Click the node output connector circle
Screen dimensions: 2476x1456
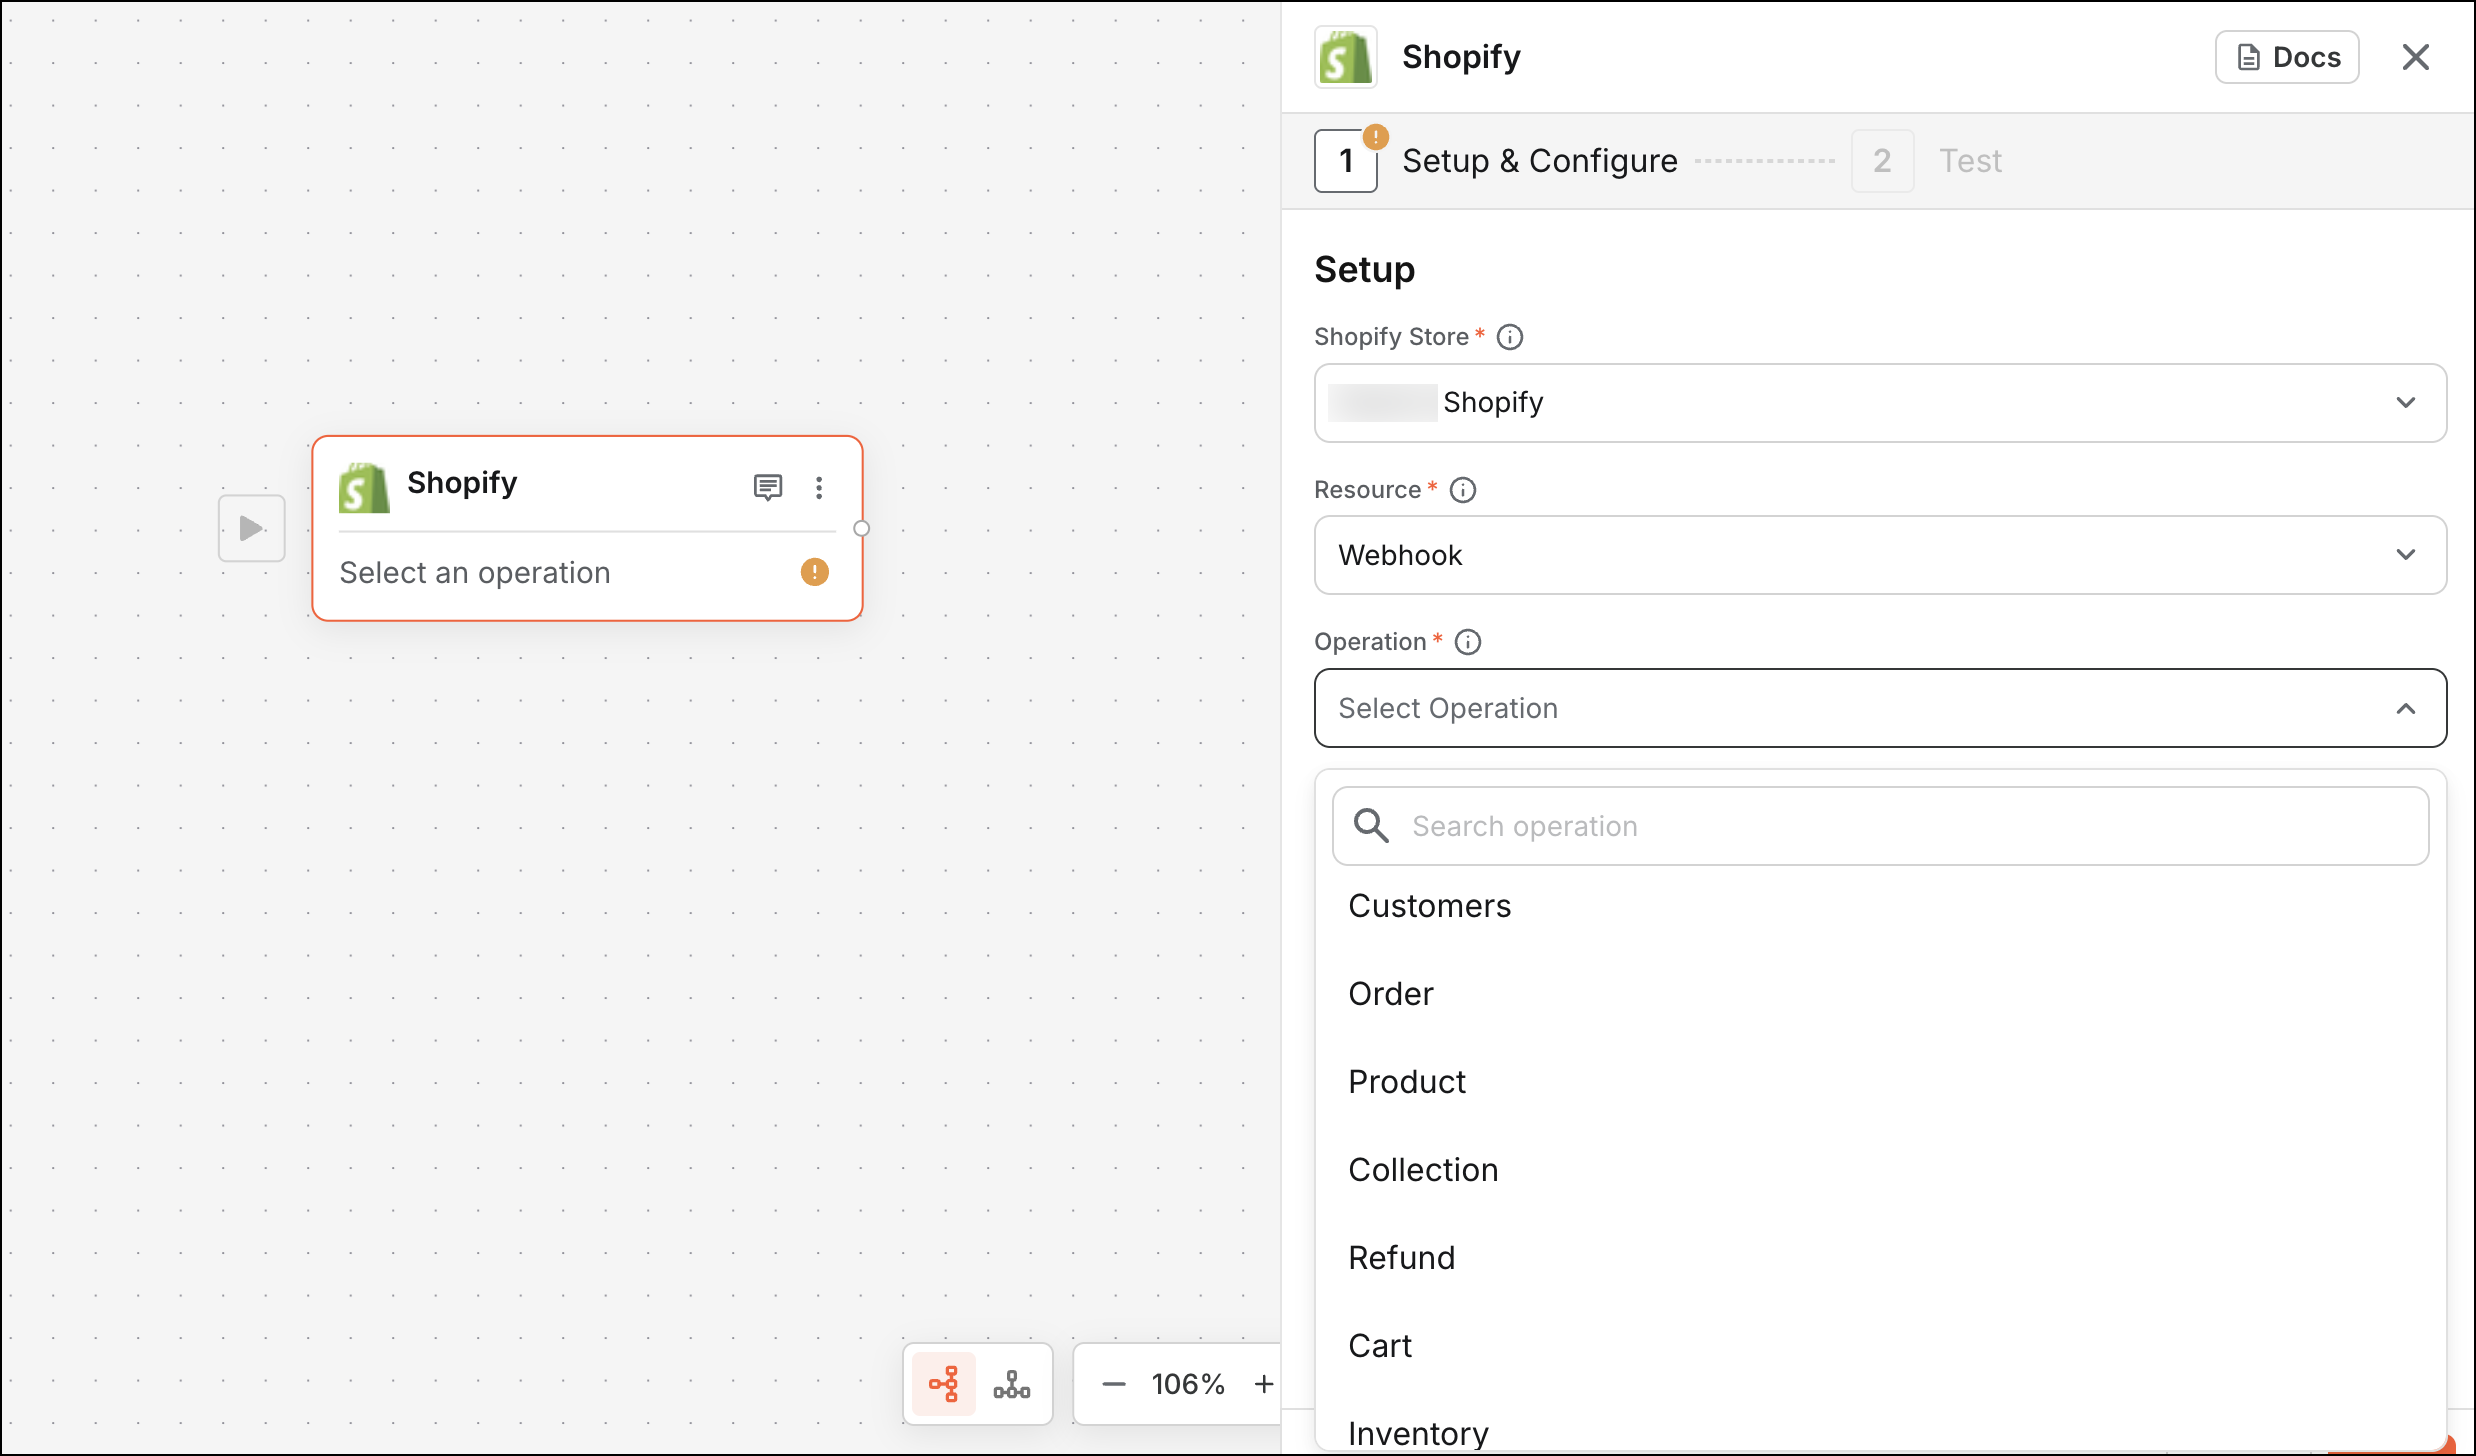[861, 529]
